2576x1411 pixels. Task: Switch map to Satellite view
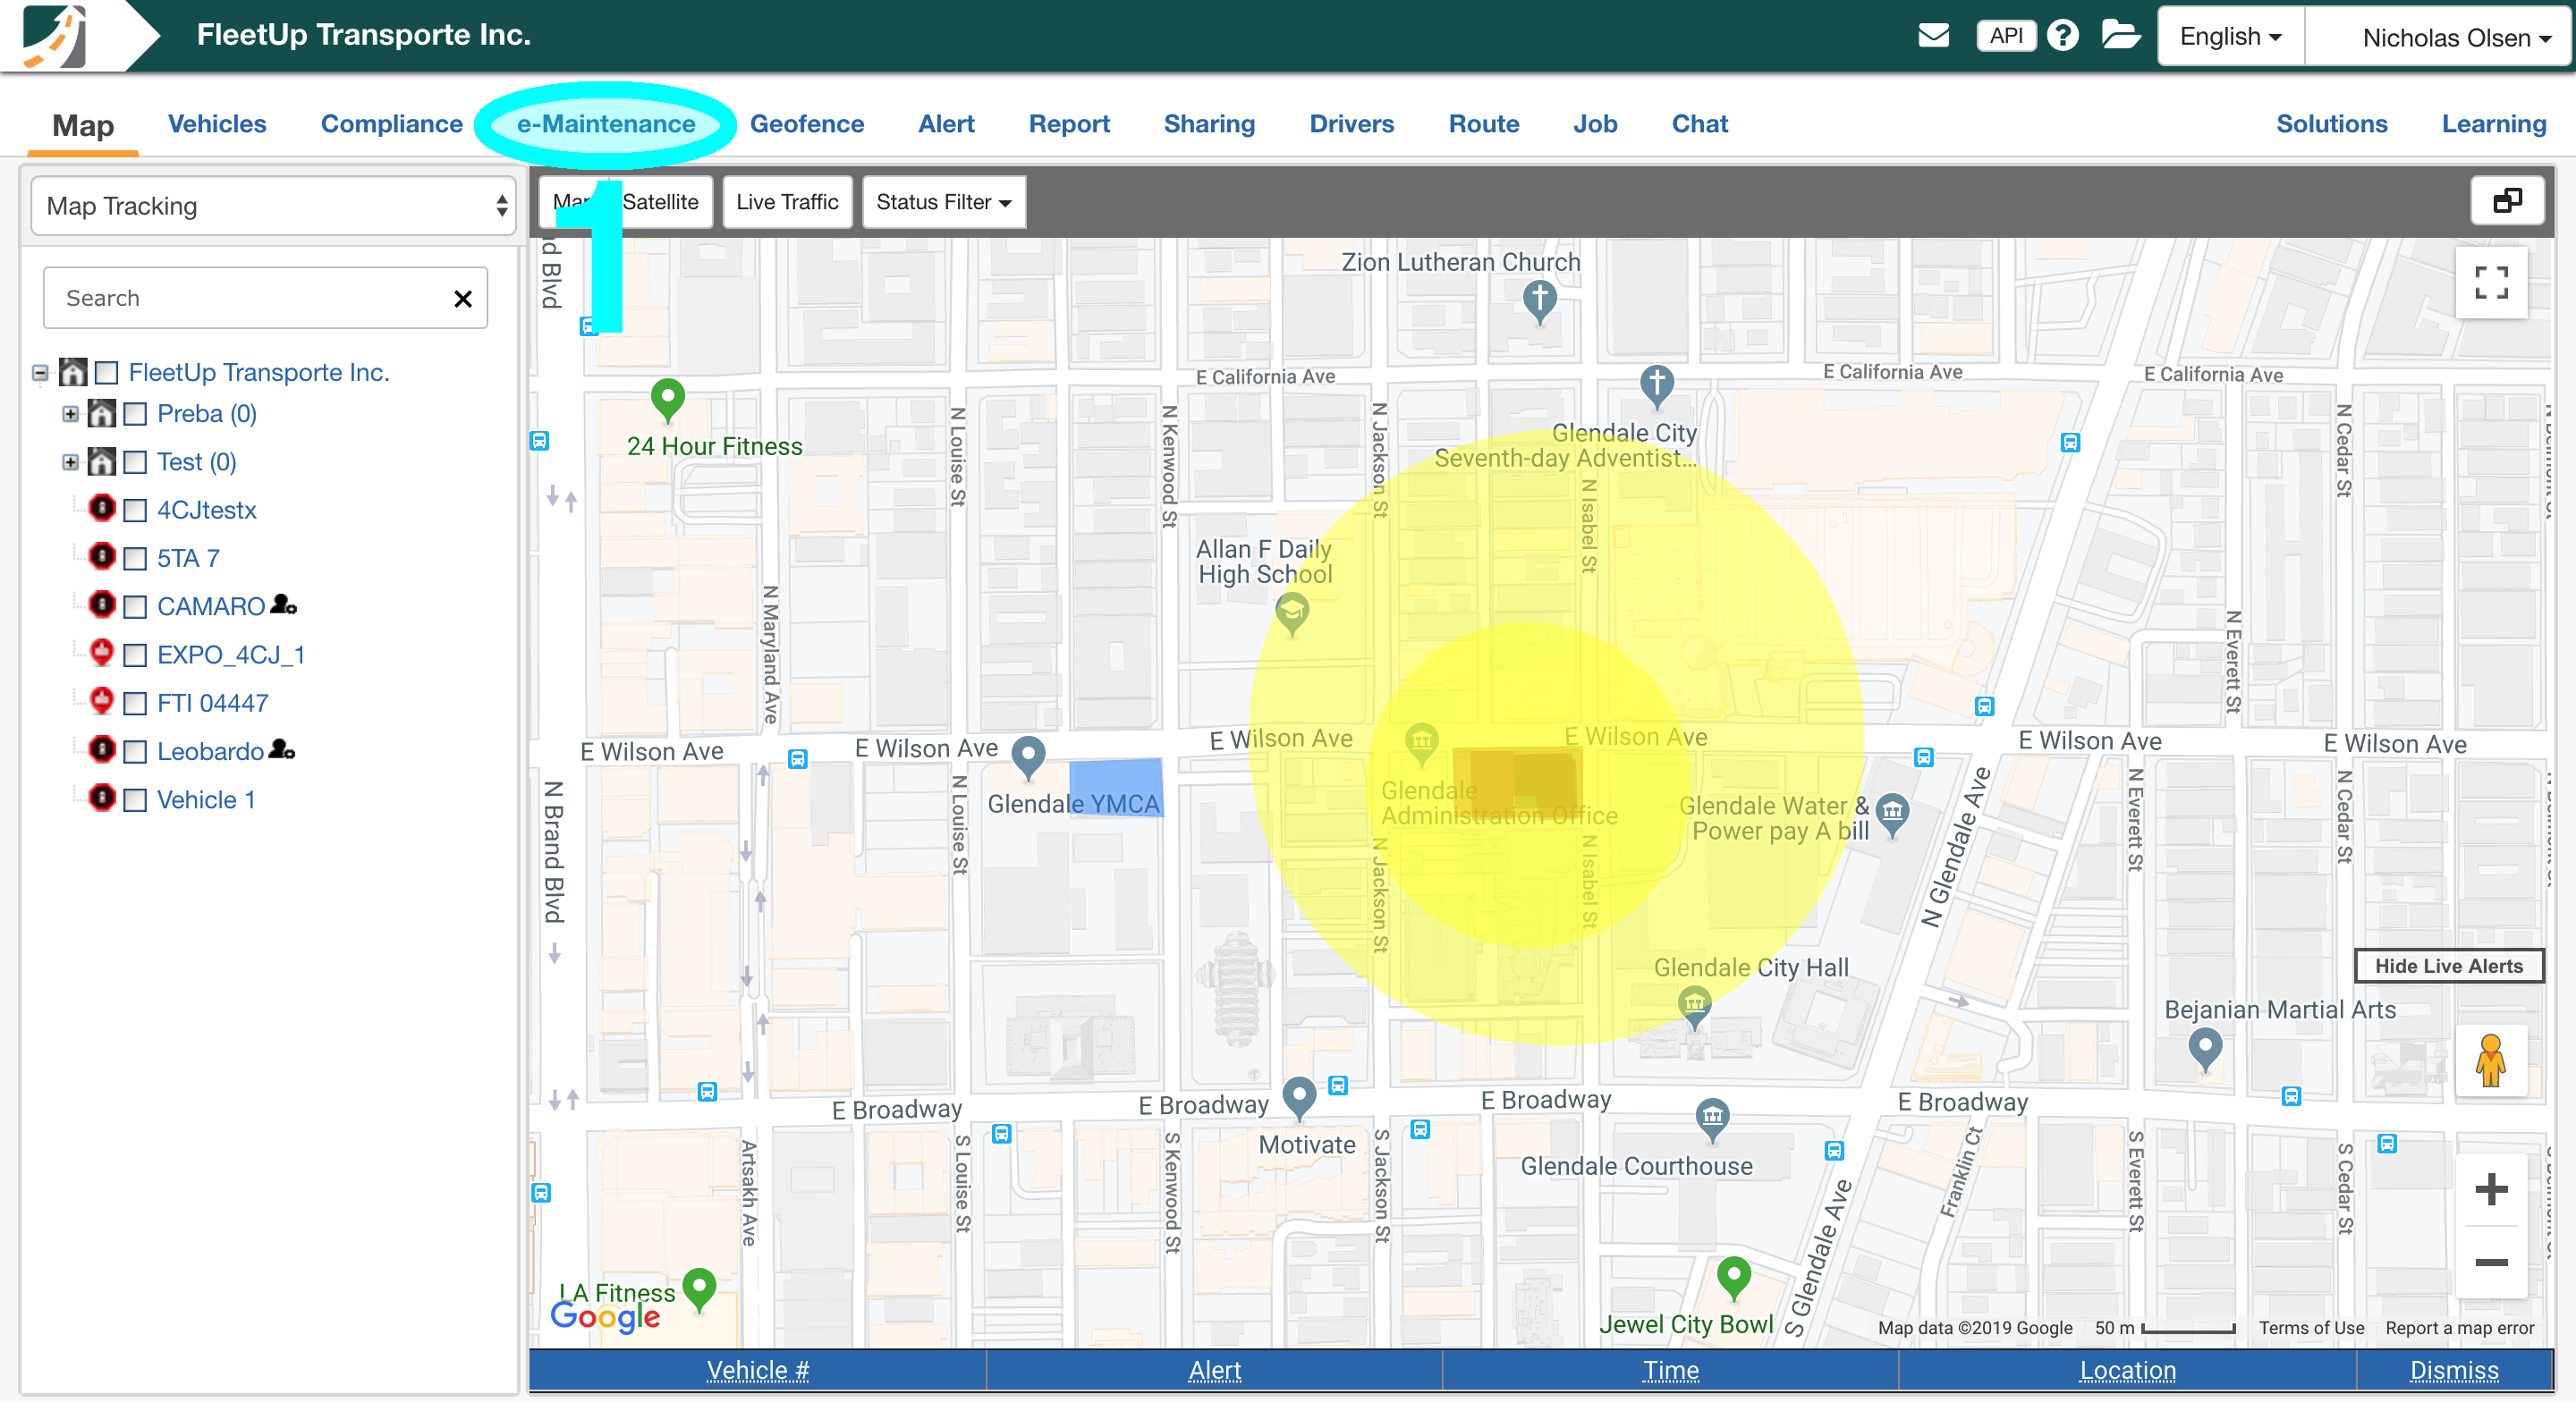660,202
